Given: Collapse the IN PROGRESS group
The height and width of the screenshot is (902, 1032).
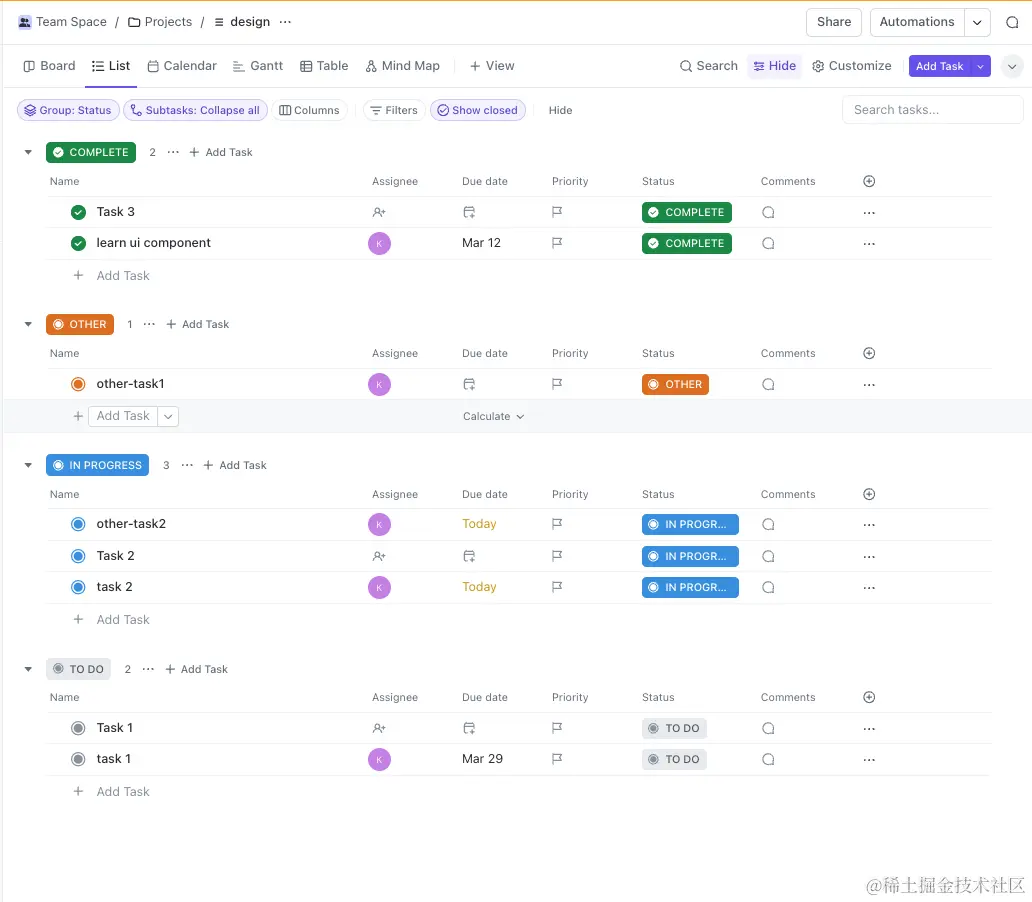Looking at the screenshot, I should click(28, 465).
